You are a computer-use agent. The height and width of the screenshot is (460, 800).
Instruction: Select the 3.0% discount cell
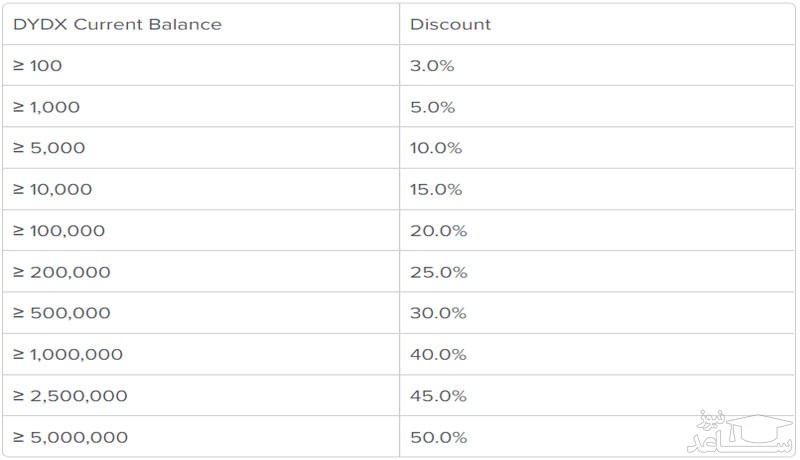tap(432, 65)
